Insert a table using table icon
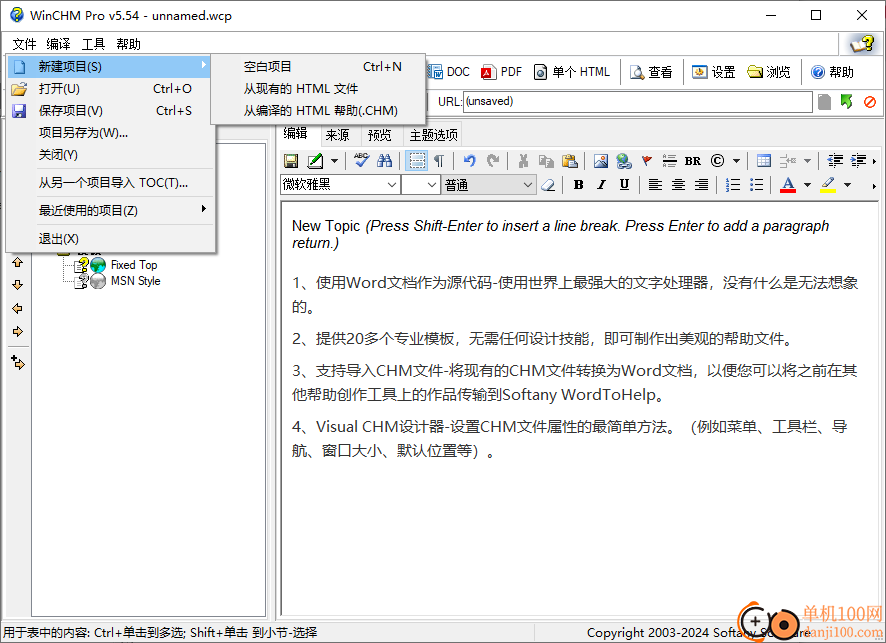 coord(763,161)
